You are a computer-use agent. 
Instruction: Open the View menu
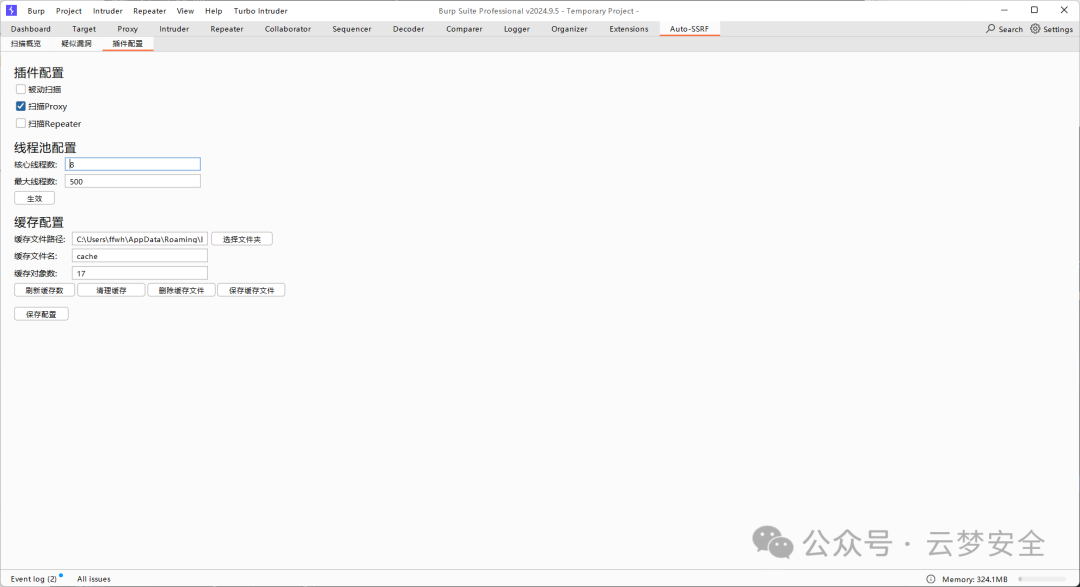coord(185,11)
